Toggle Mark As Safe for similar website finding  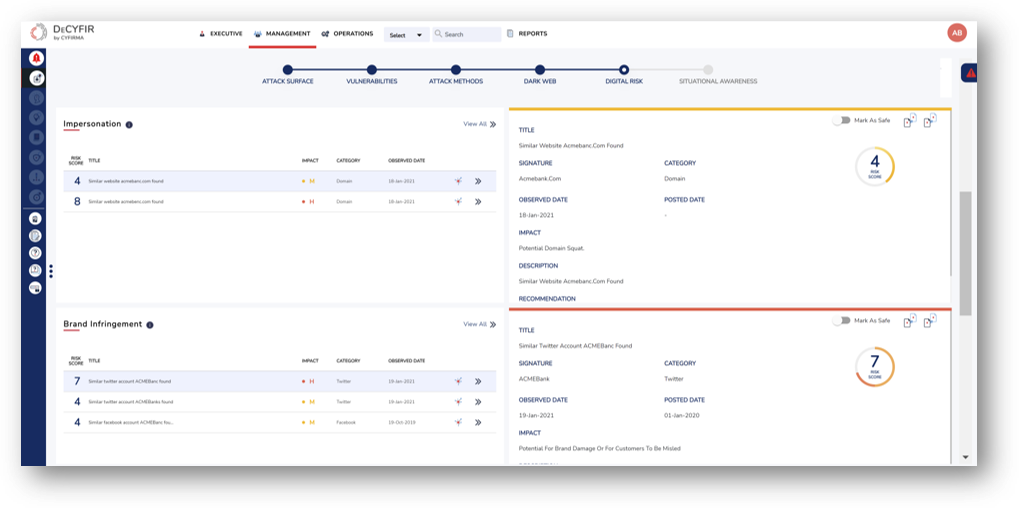tap(843, 120)
